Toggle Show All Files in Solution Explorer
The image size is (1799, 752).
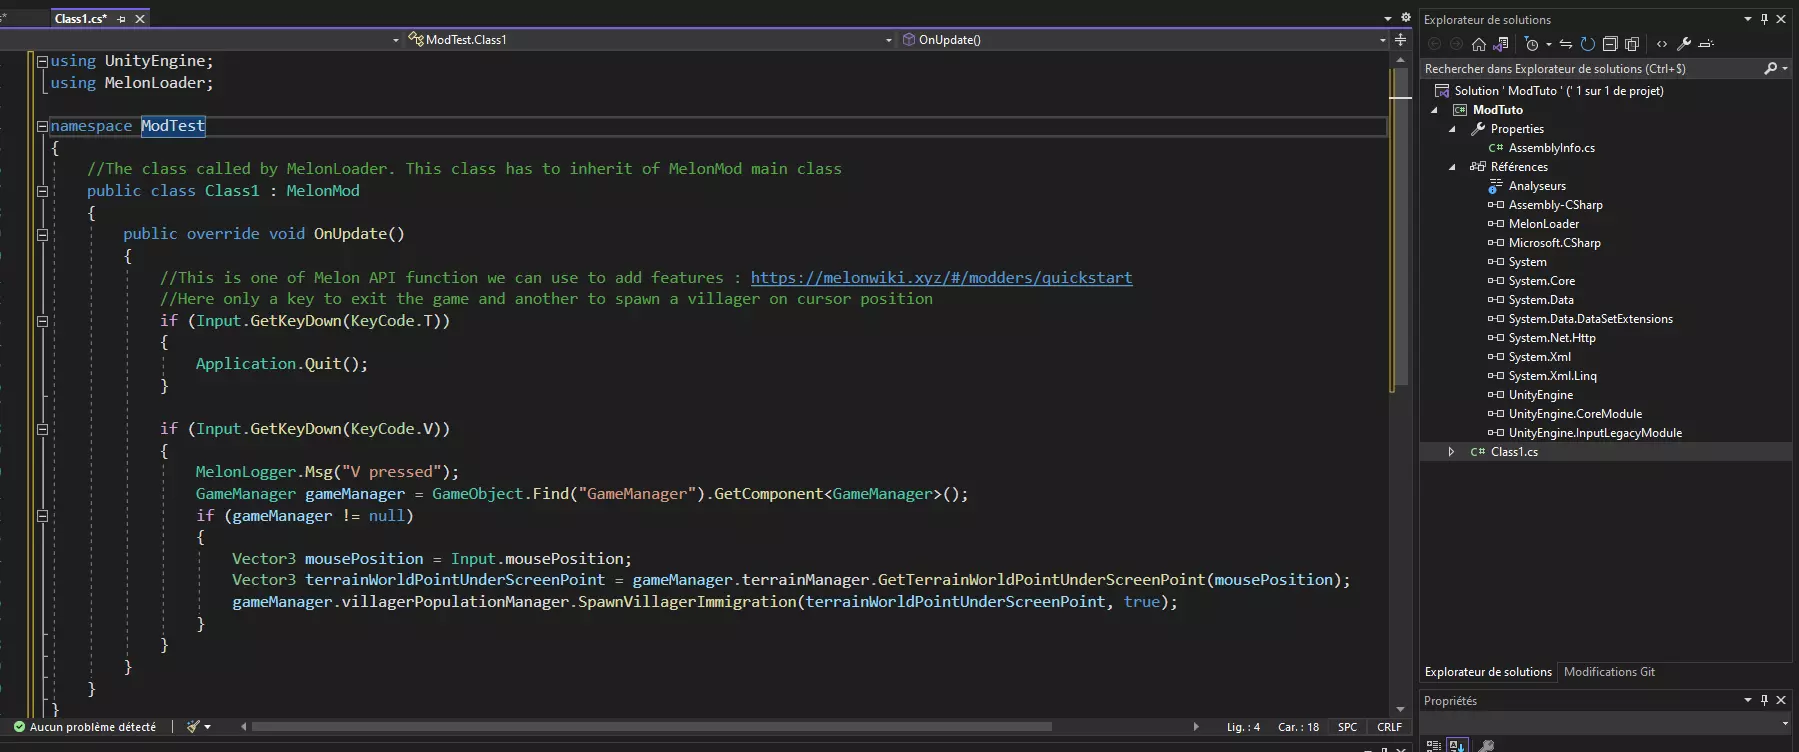1632,44
